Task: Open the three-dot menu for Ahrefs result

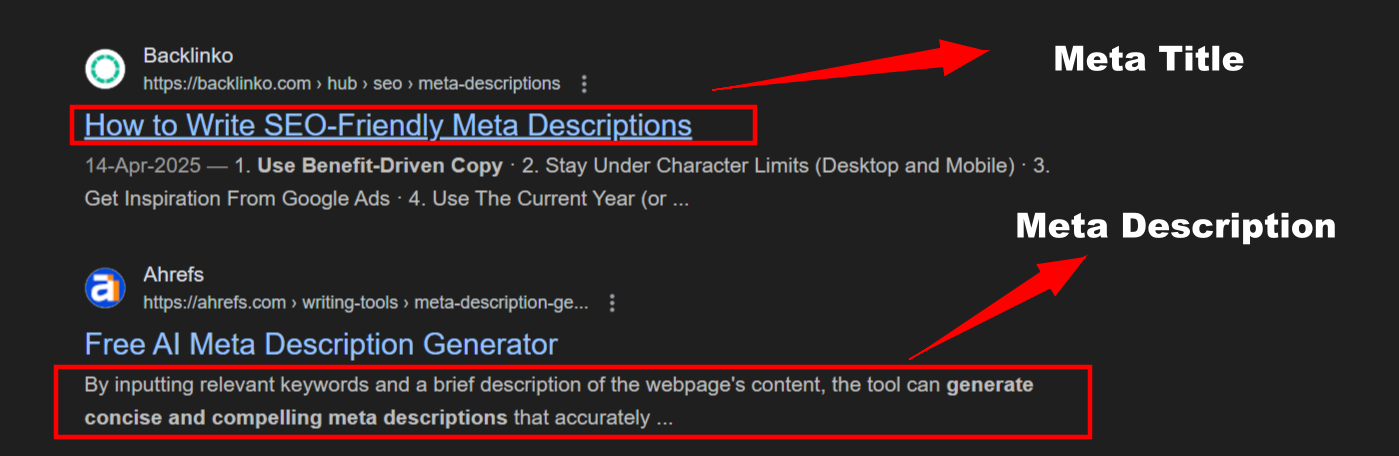Action: [x=613, y=303]
